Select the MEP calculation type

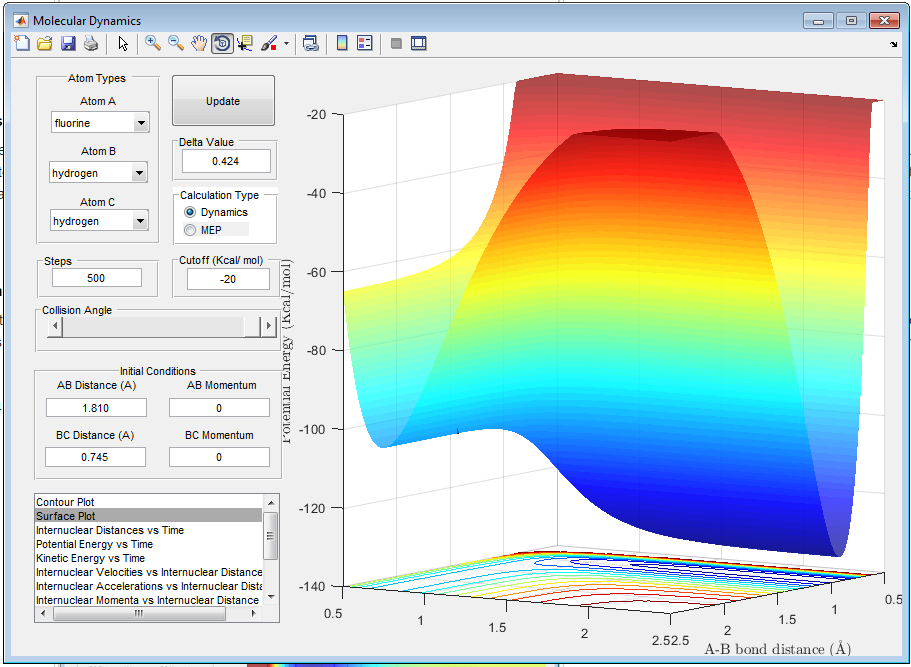[x=190, y=230]
